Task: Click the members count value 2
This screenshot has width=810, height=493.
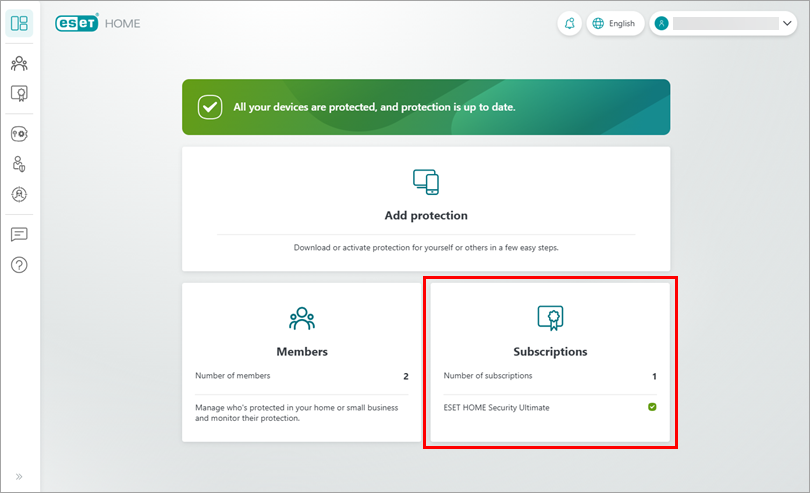Action: coord(406,376)
